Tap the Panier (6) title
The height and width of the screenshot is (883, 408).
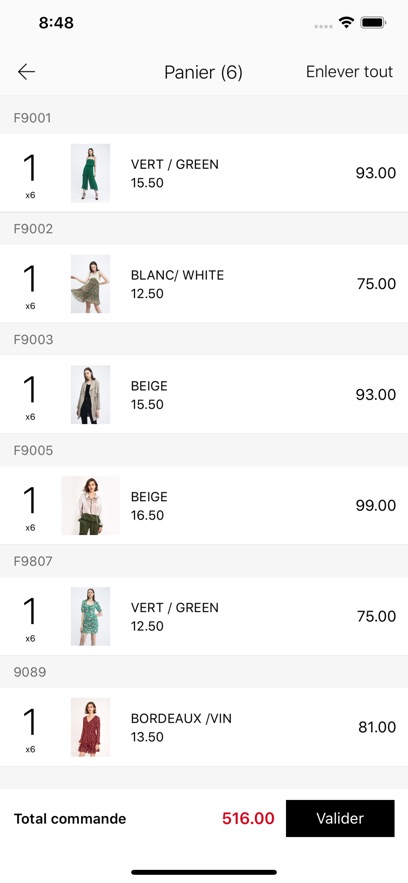click(x=203, y=73)
